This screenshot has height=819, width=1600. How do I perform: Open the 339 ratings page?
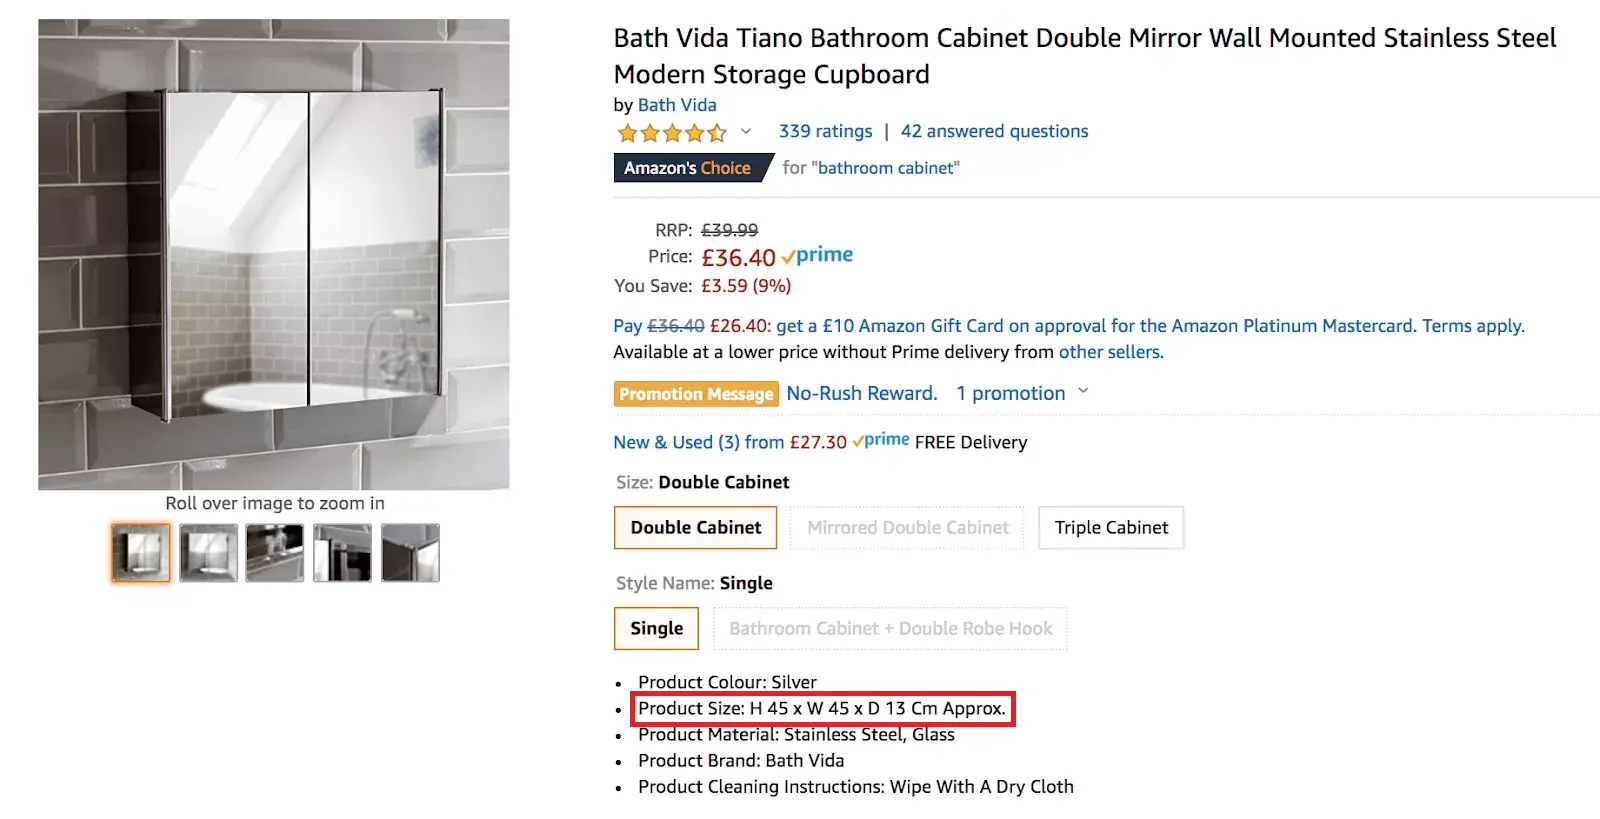click(824, 131)
